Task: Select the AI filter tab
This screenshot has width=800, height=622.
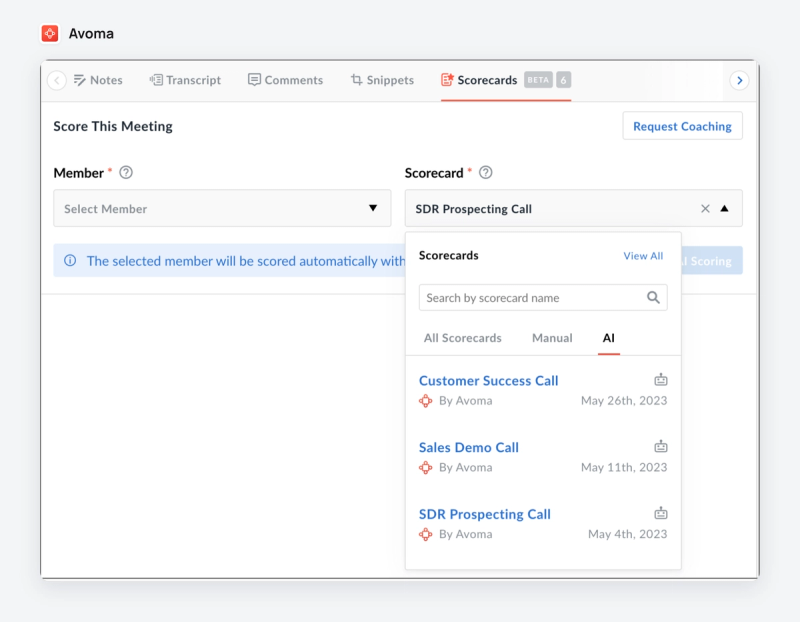Action: click(609, 338)
